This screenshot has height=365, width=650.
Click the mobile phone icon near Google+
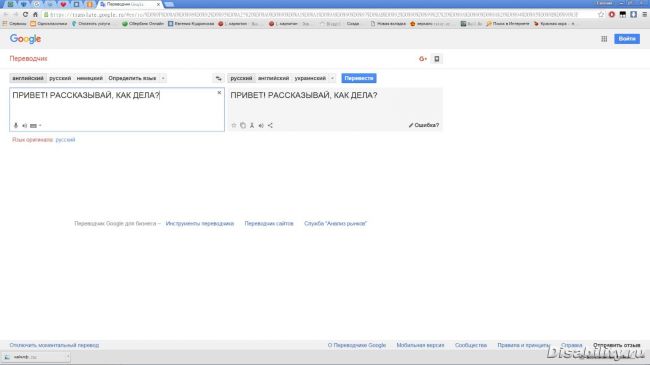click(x=437, y=59)
